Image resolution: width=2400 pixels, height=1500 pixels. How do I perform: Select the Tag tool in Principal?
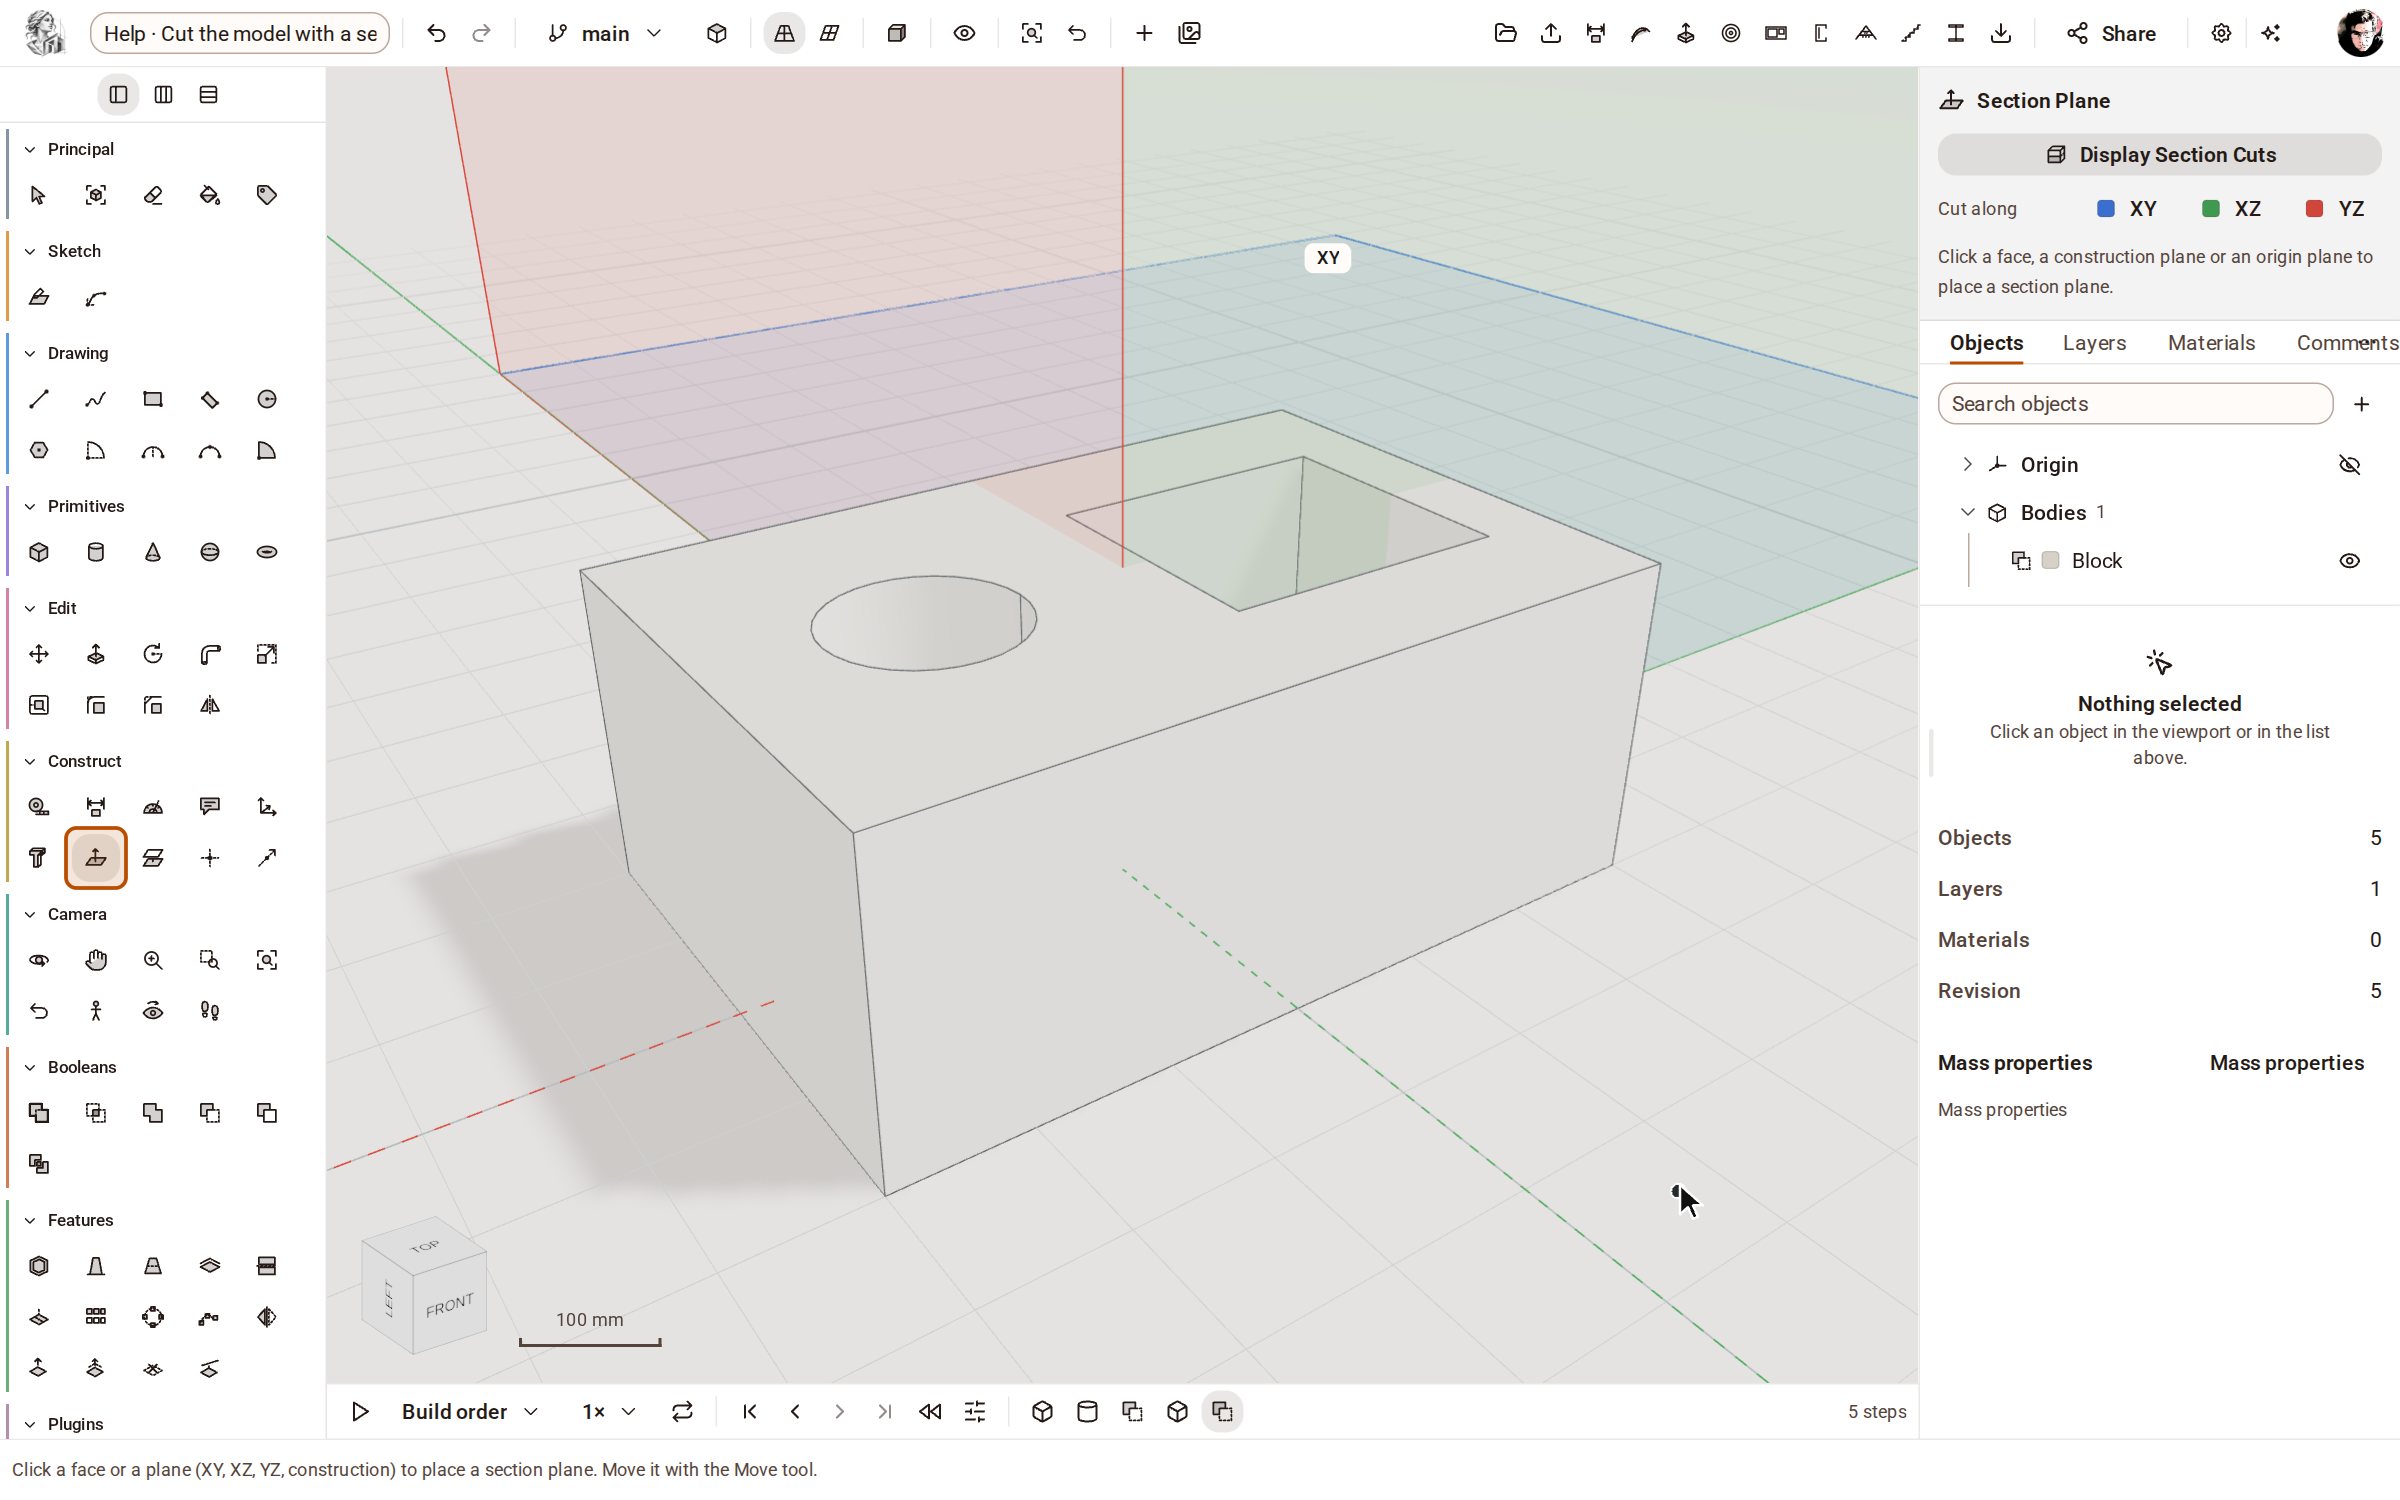[267, 195]
